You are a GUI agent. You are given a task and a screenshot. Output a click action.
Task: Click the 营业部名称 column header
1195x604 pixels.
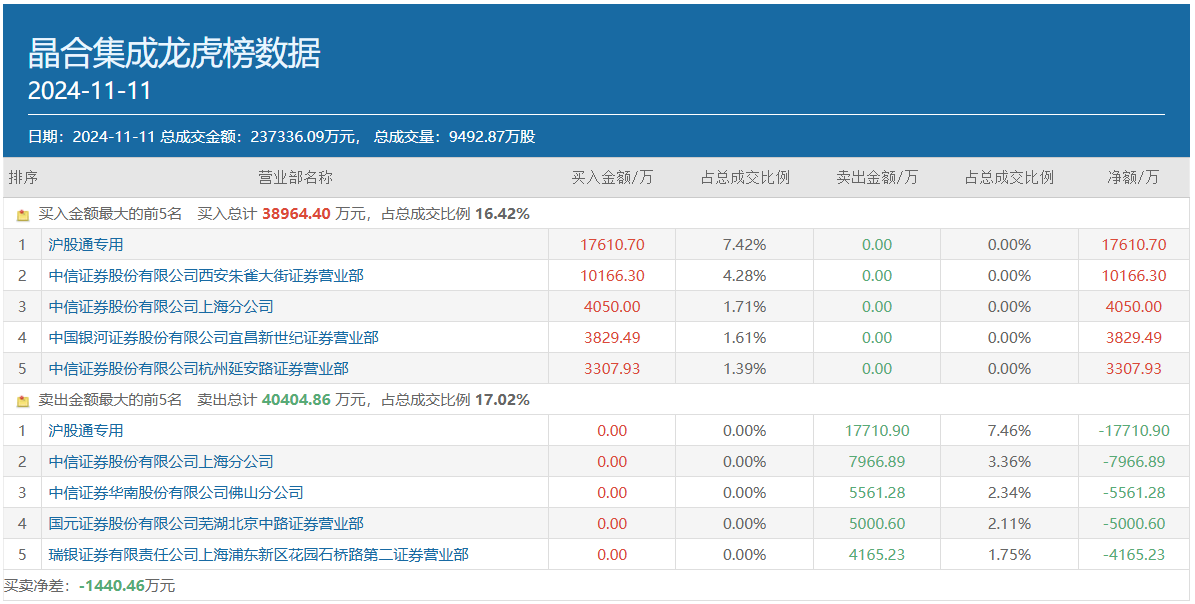(x=295, y=178)
